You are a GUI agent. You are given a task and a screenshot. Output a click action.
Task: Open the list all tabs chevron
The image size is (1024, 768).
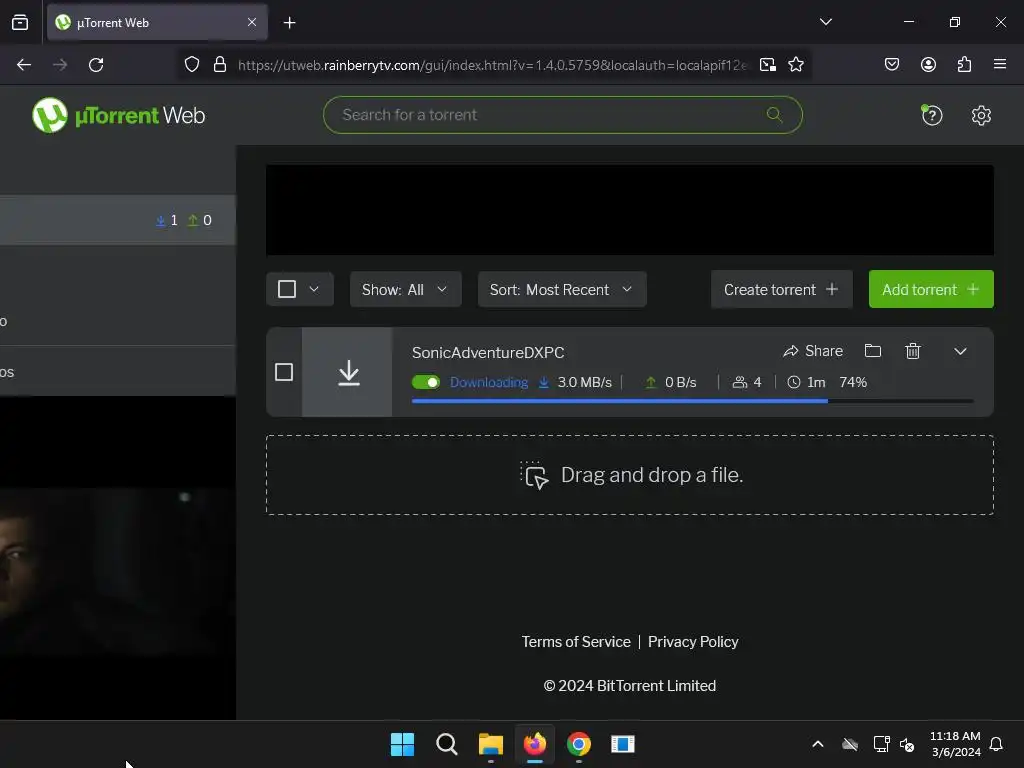[825, 22]
